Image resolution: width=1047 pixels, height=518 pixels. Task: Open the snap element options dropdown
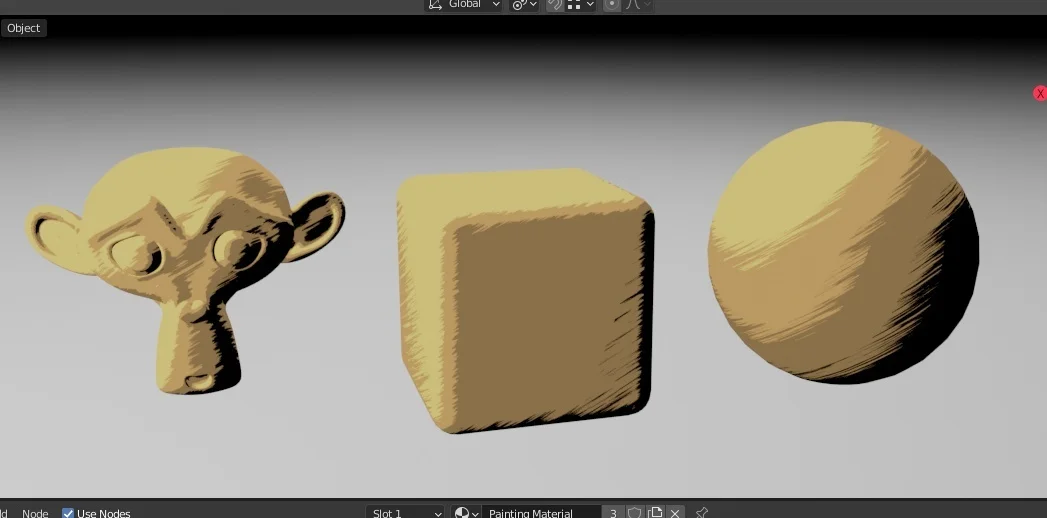(x=580, y=5)
